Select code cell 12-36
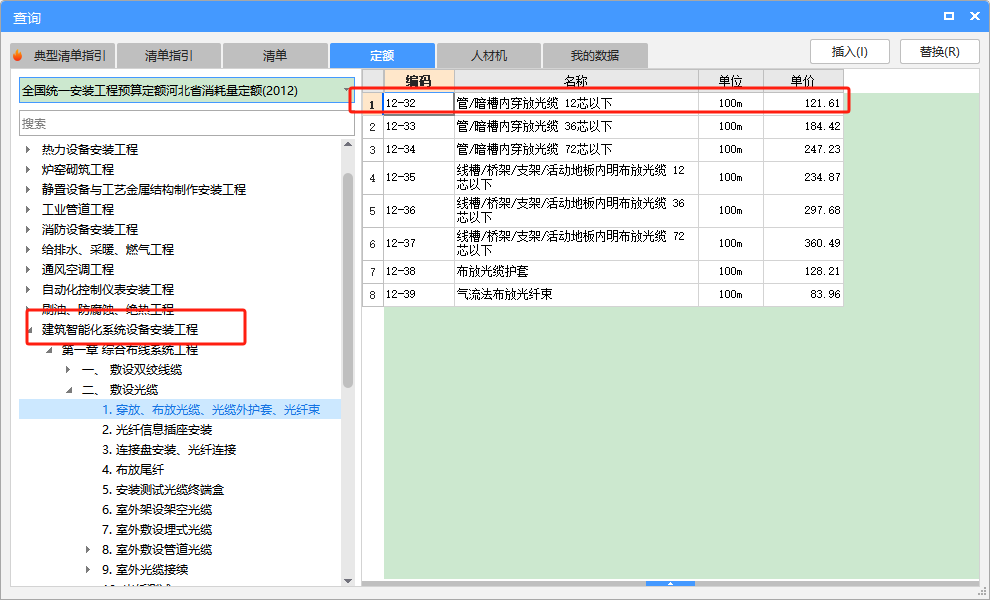990x600 pixels. pos(419,210)
